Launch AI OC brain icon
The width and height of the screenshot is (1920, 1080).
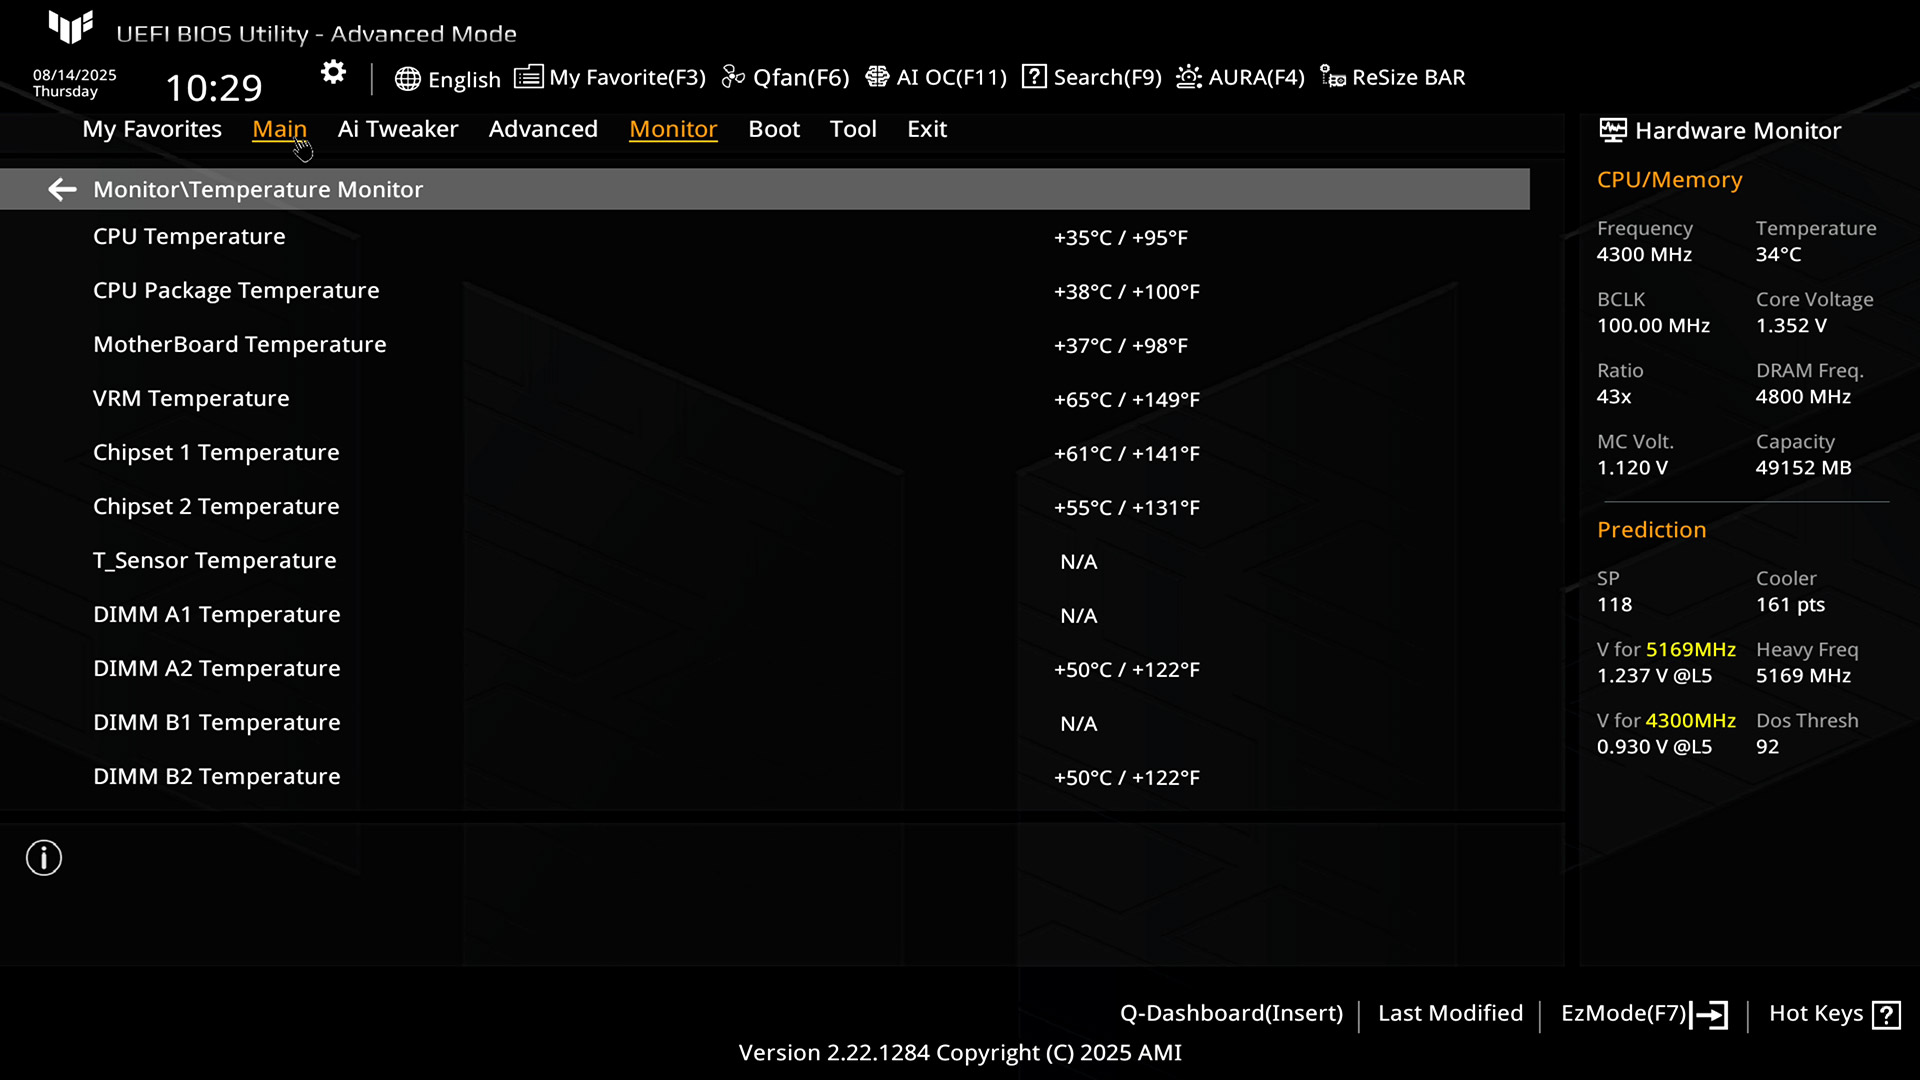tap(877, 77)
